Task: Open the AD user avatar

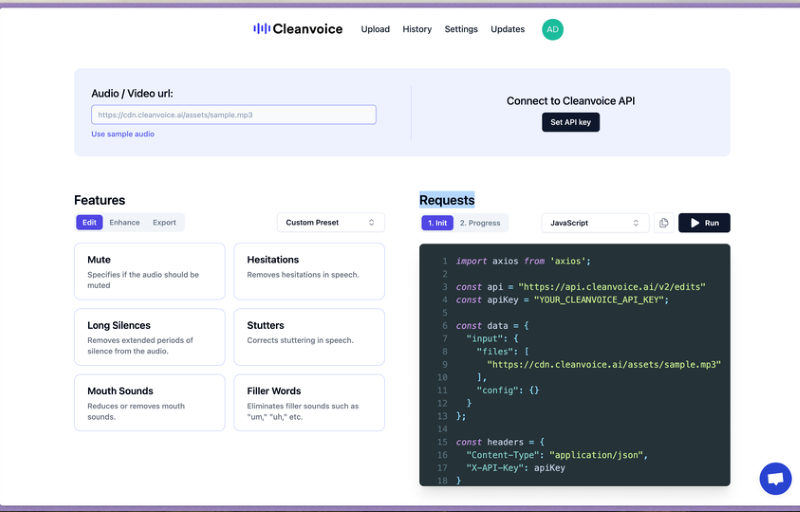Action: point(552,29)
